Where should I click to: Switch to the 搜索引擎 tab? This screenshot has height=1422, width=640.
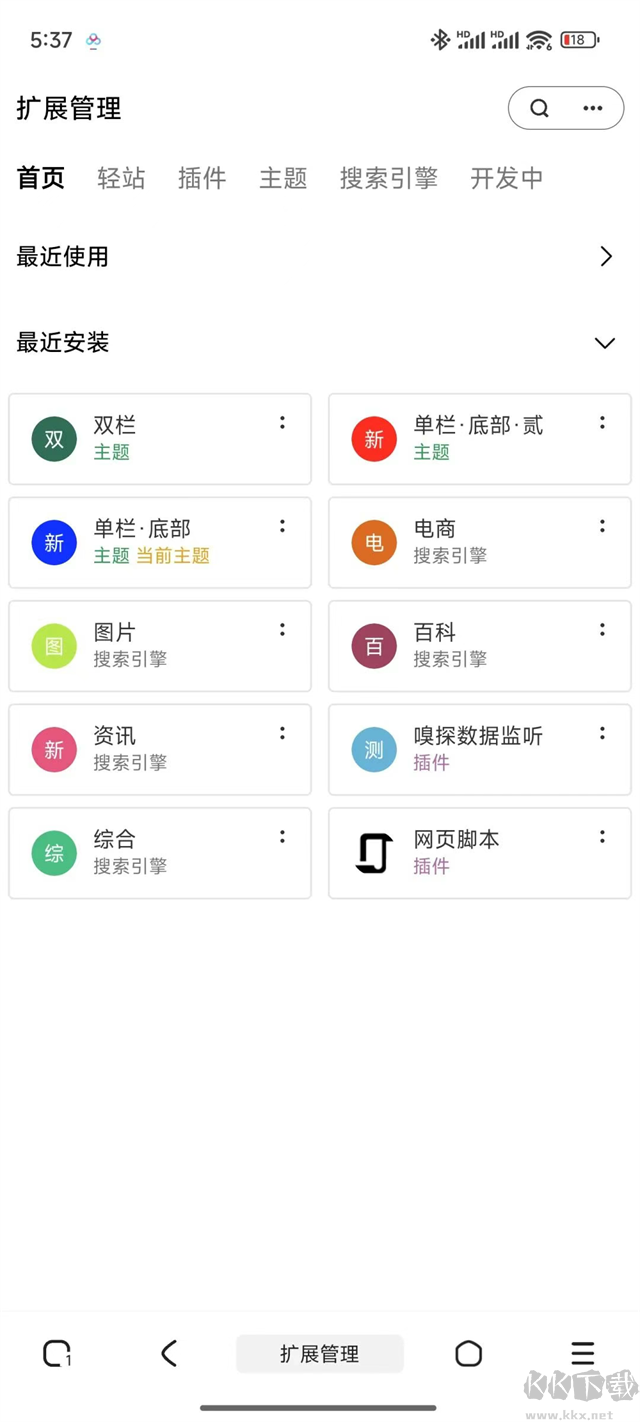click(388, 178)
